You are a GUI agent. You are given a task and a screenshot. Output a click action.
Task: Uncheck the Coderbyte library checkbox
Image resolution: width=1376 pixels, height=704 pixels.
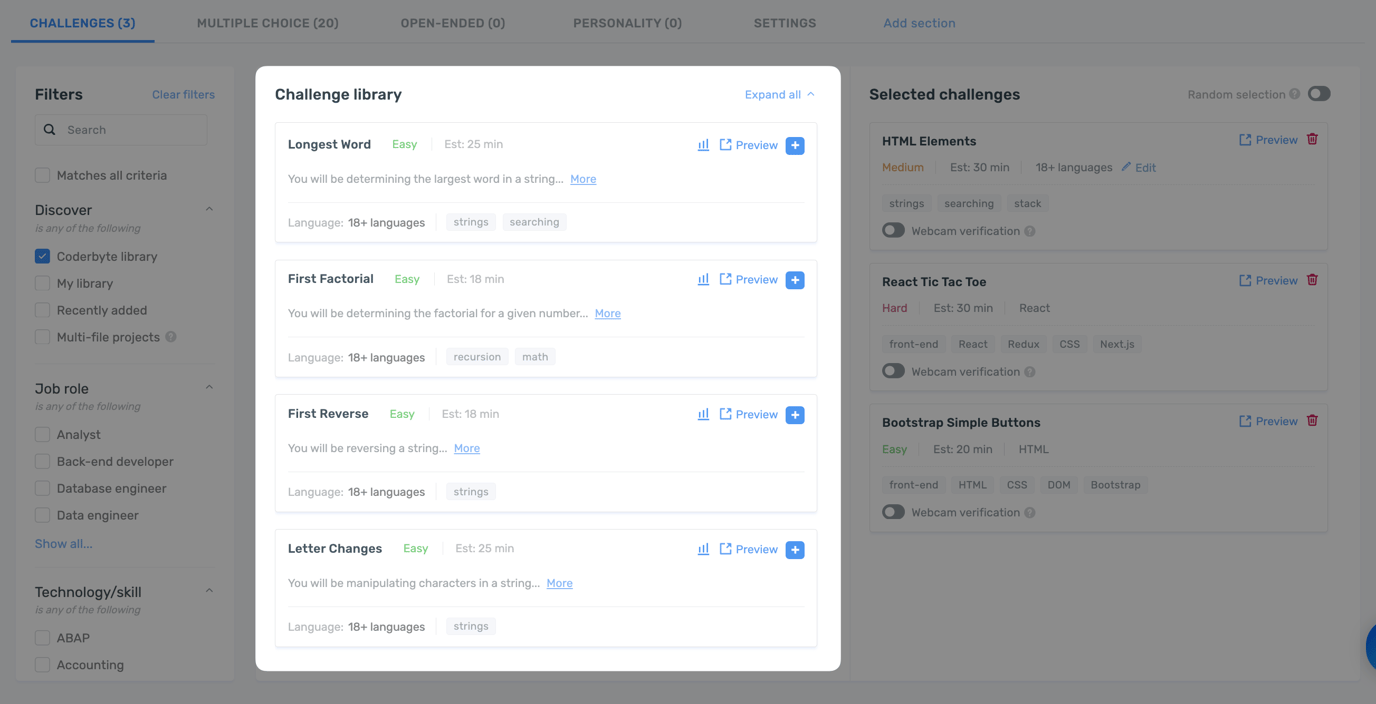pyautogui.click(x=42, y=257)
